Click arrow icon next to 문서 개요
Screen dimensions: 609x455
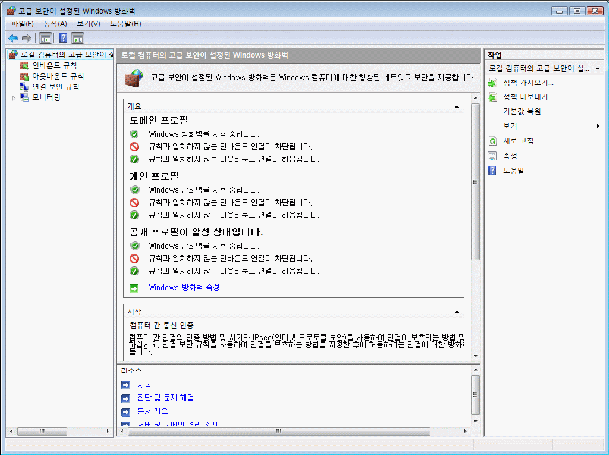(125, 411)
